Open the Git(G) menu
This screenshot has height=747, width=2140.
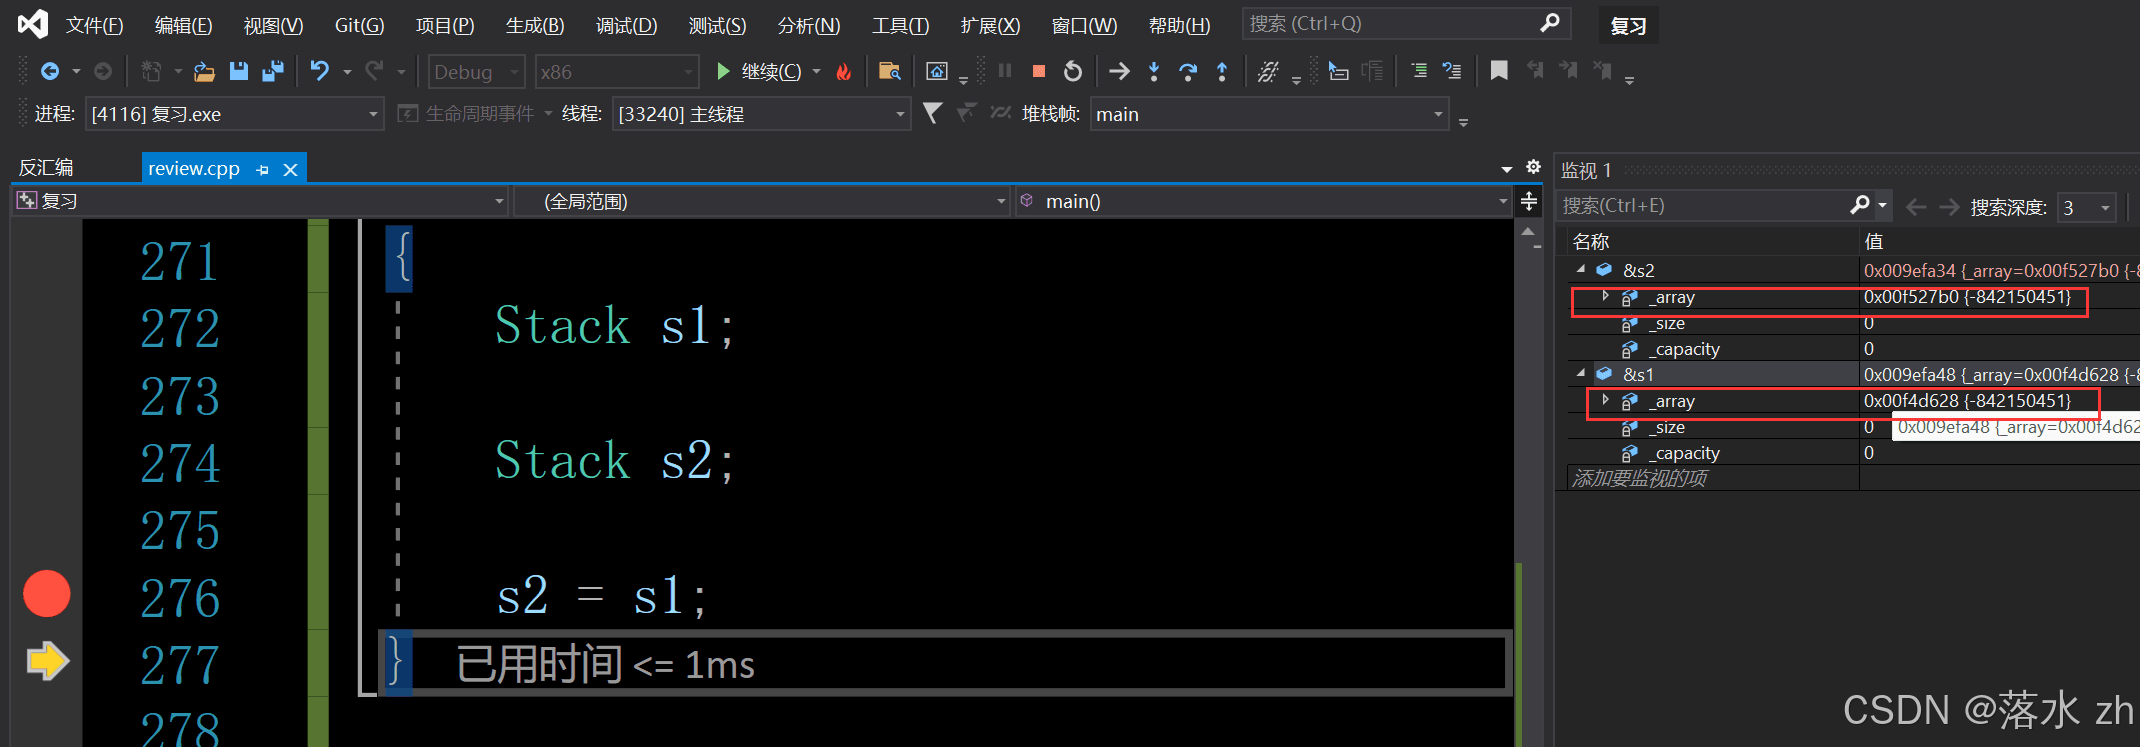(359, 25)
